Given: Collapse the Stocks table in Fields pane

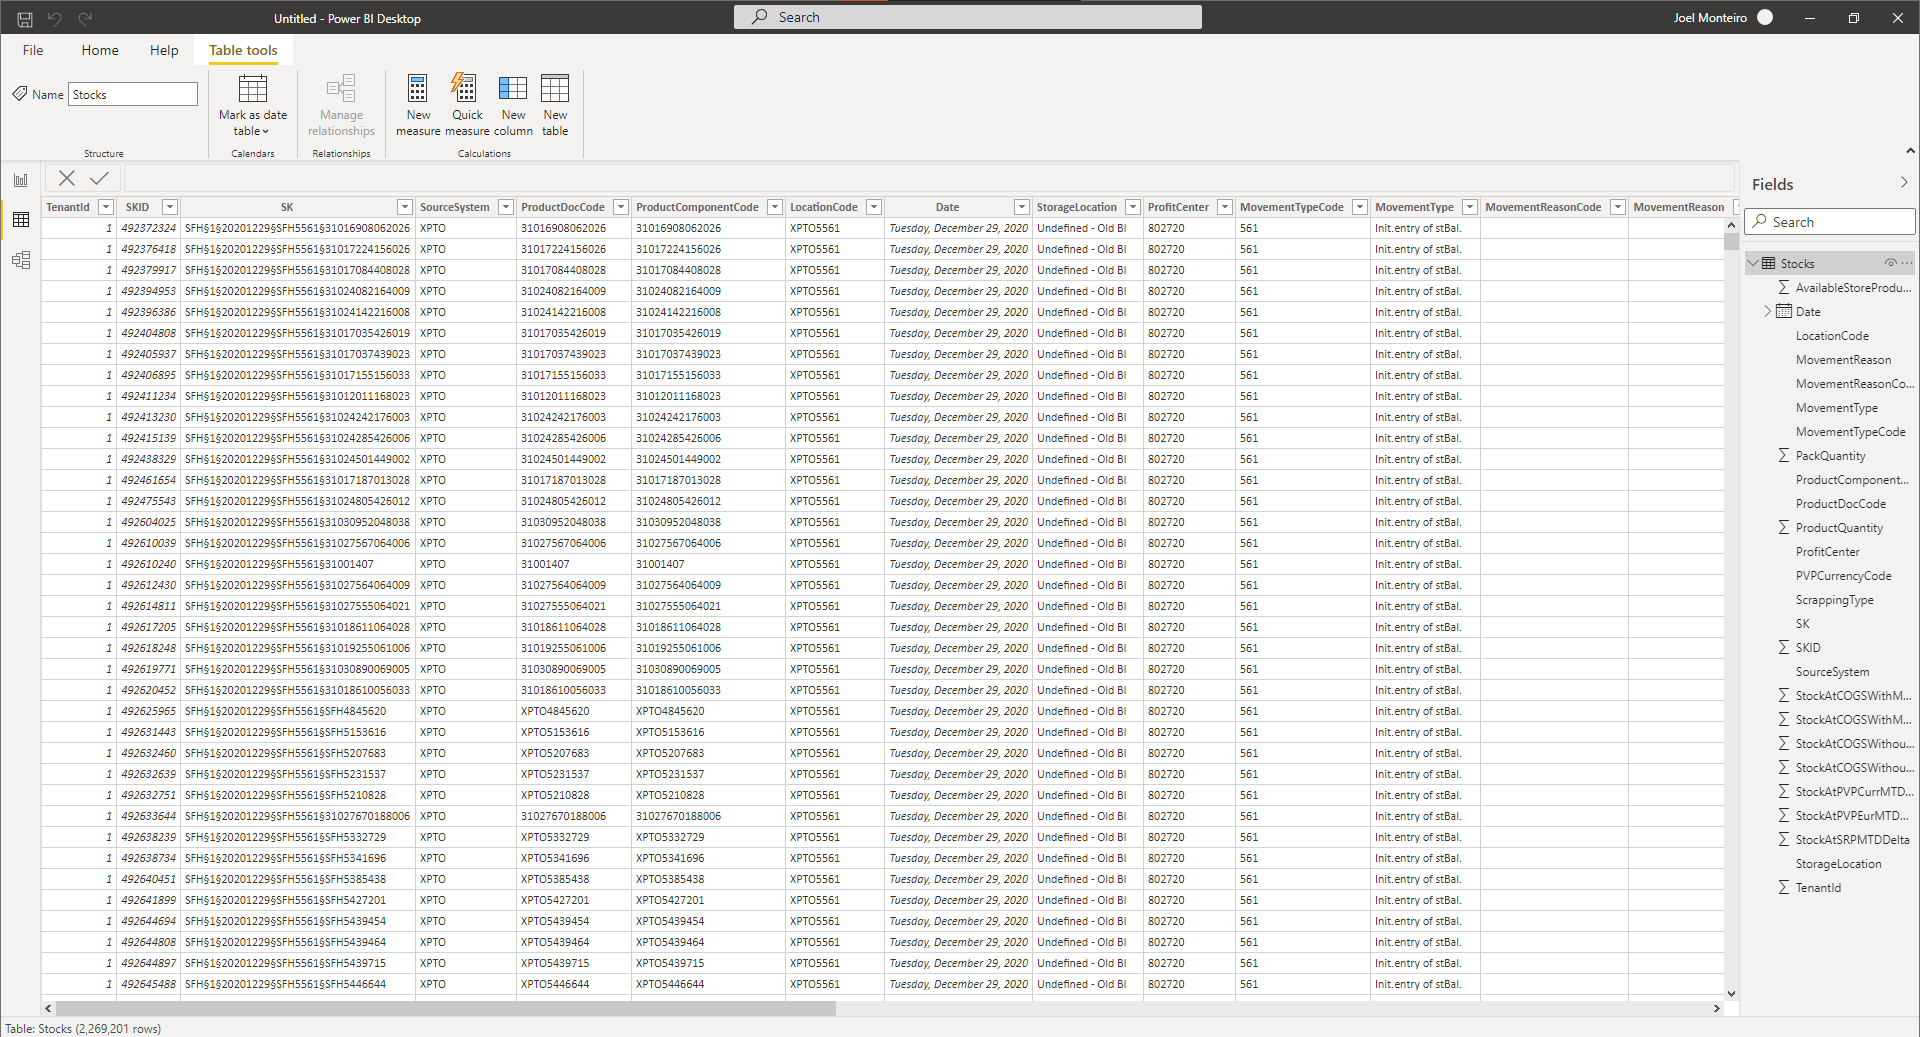Looking at the screenshot, I should point(1754,263).
